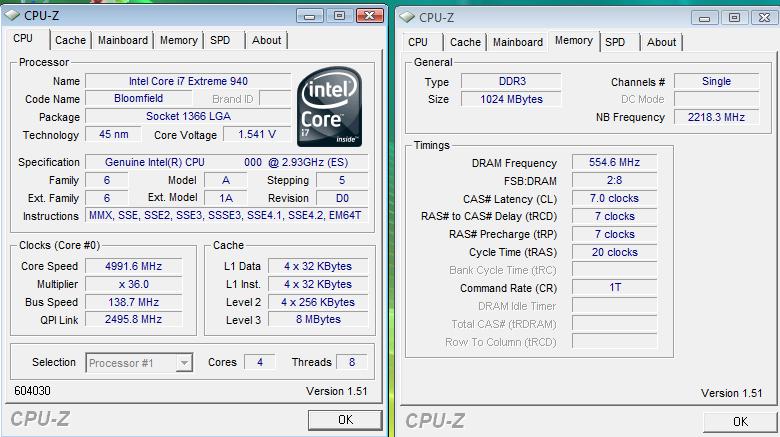
Task: Click the memory Size value '1024 MBytes'
Action: click(511, 99)
